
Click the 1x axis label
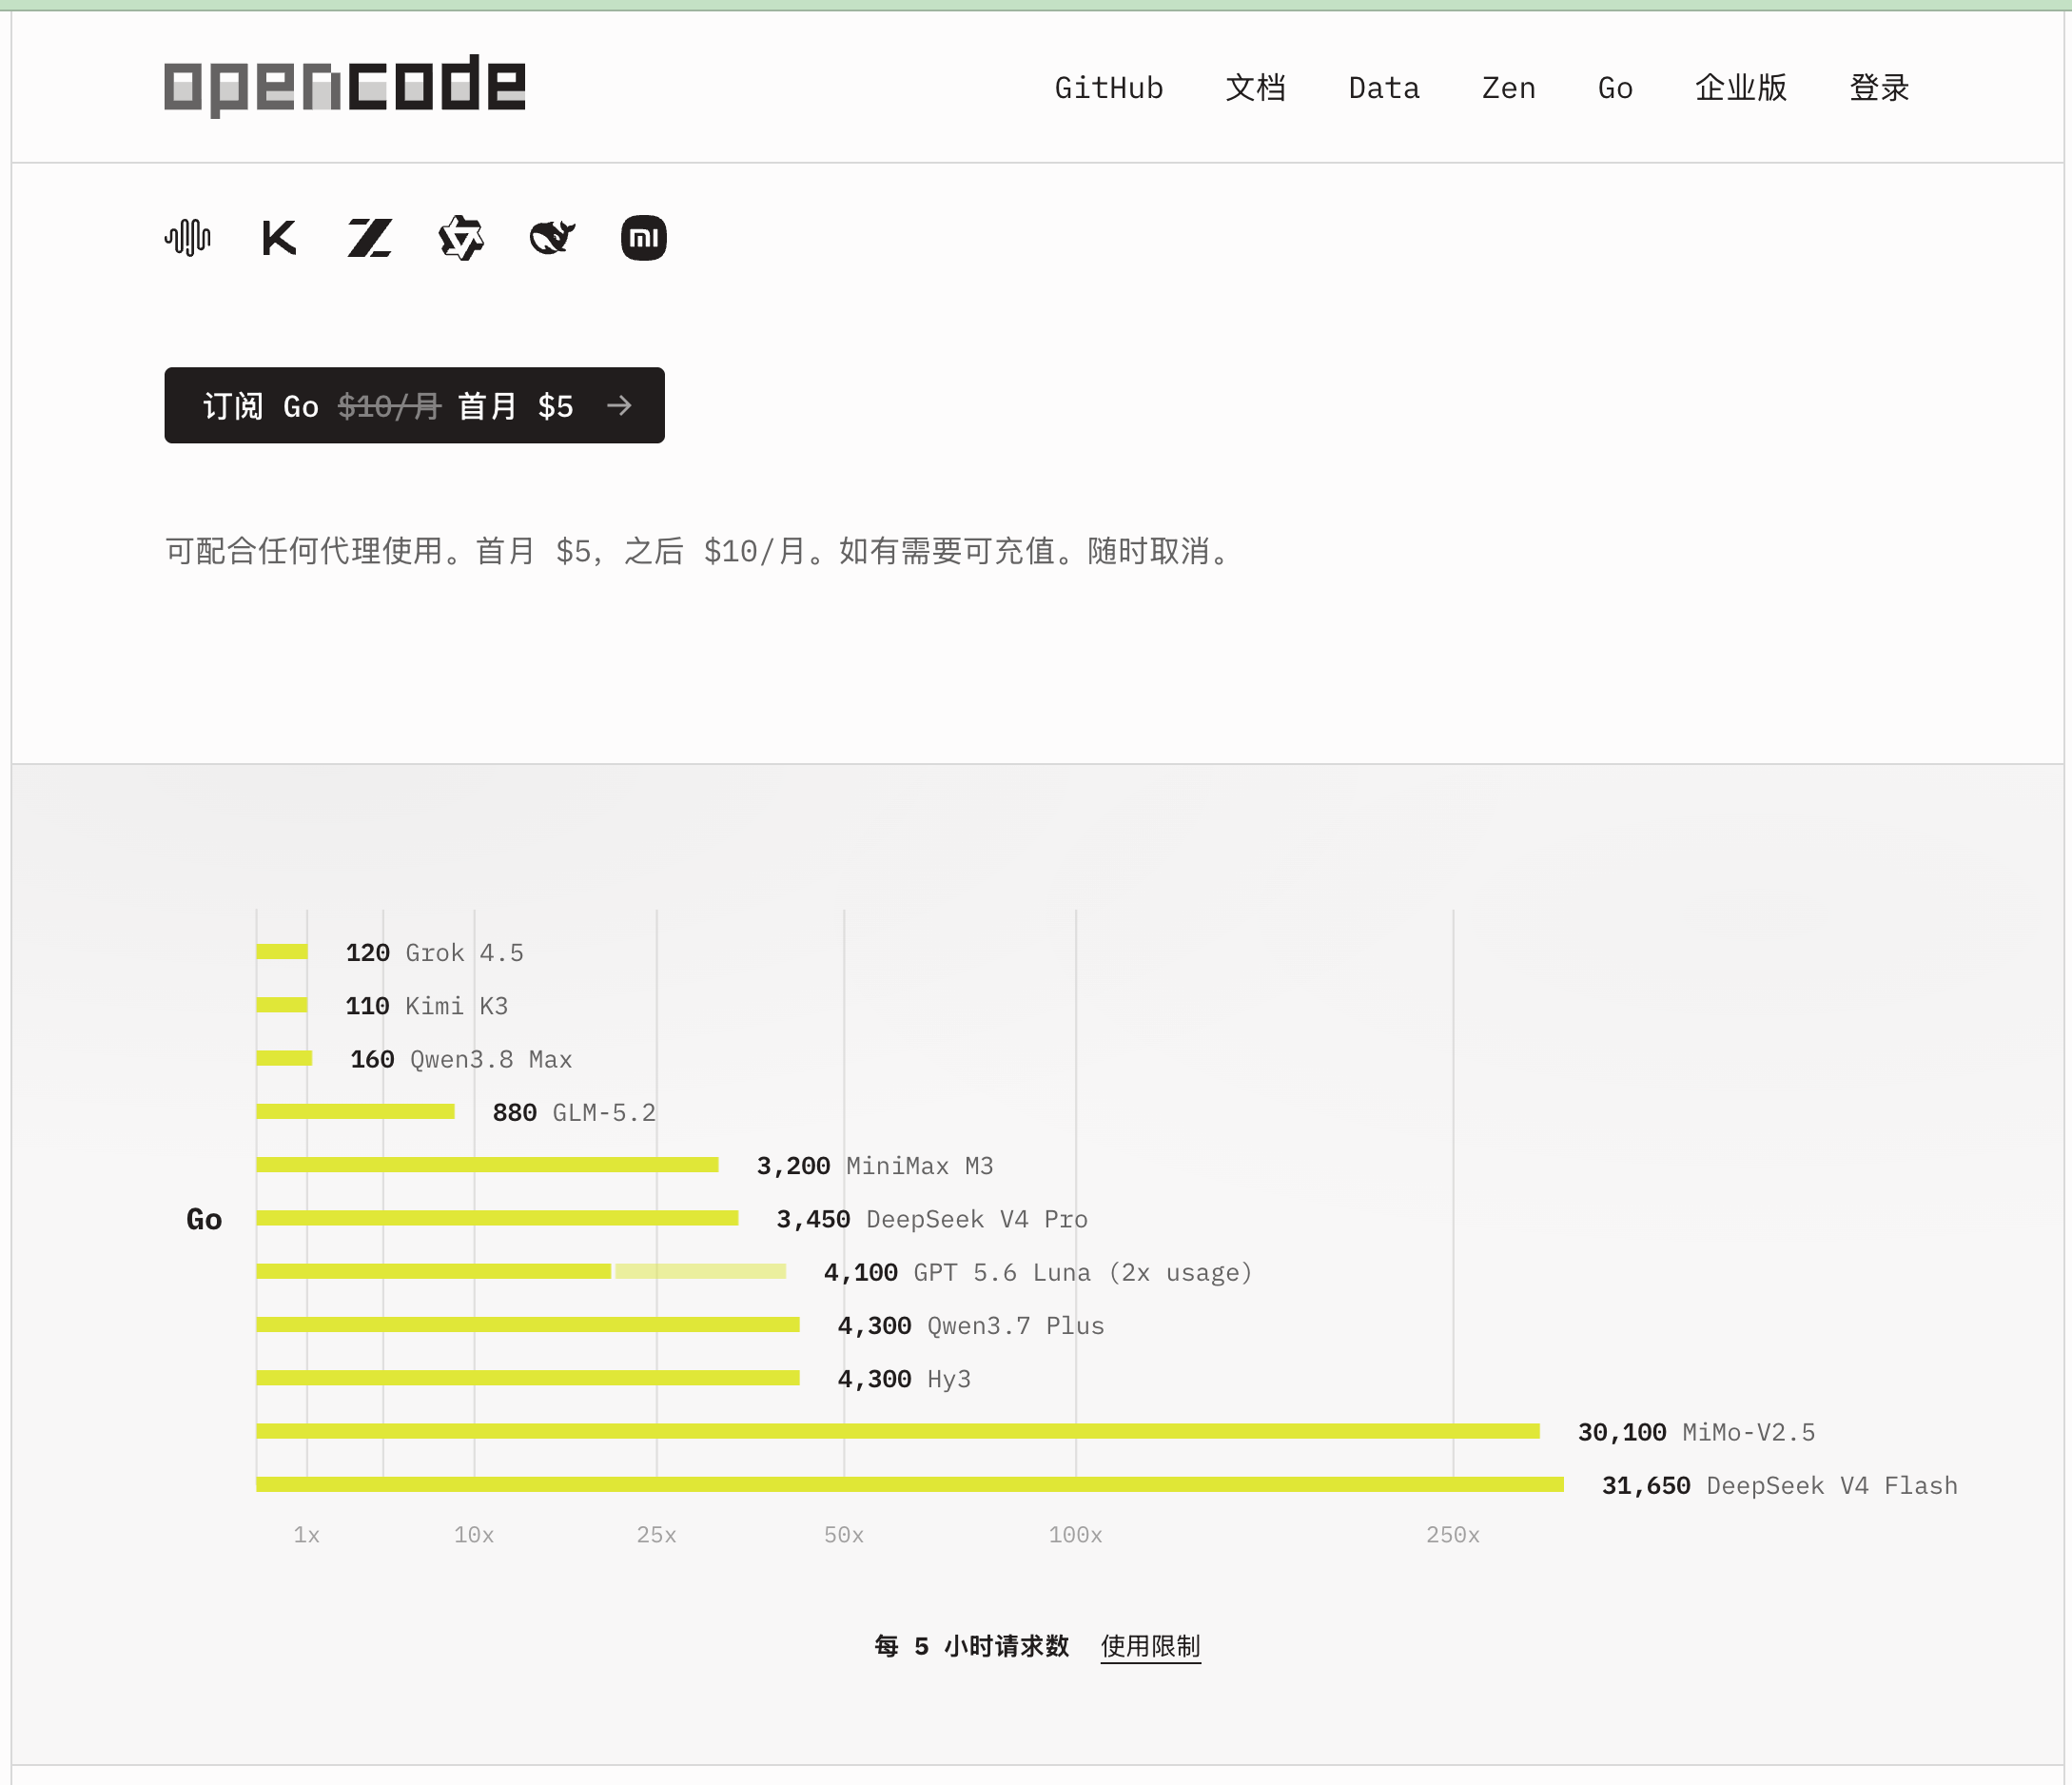[x=306, y=1535]
